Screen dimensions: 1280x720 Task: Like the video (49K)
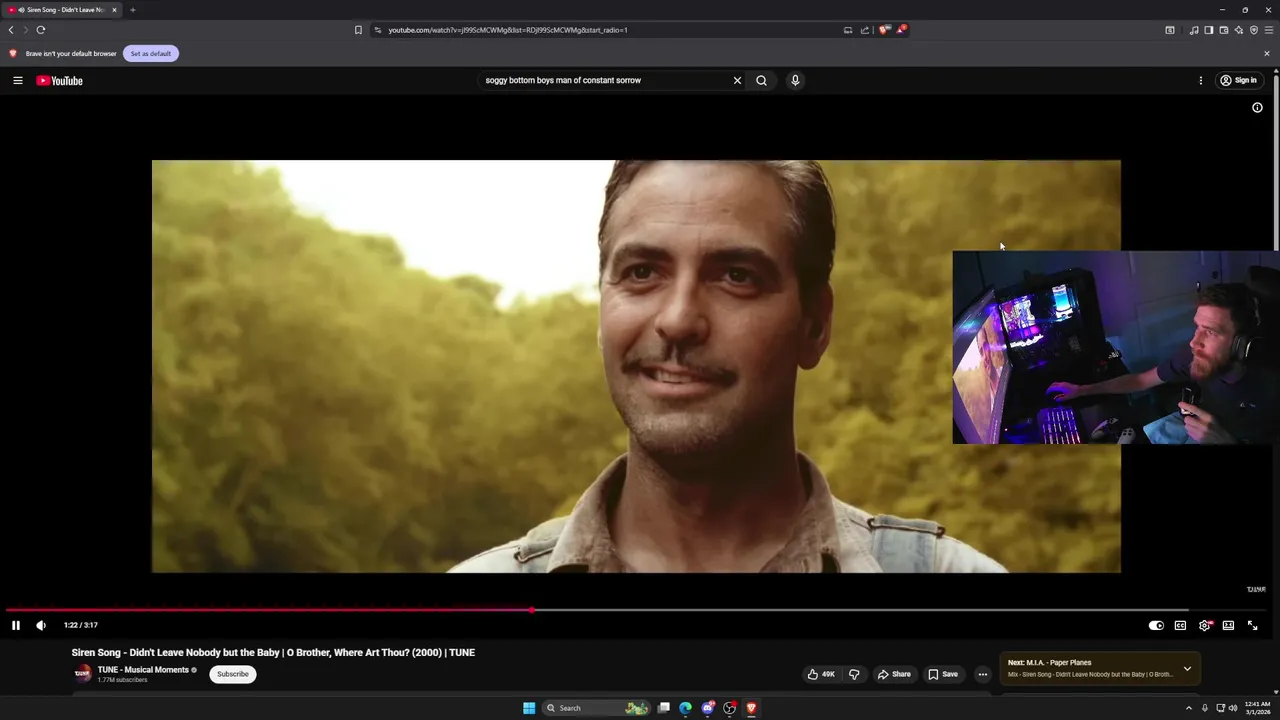[822, 674]
